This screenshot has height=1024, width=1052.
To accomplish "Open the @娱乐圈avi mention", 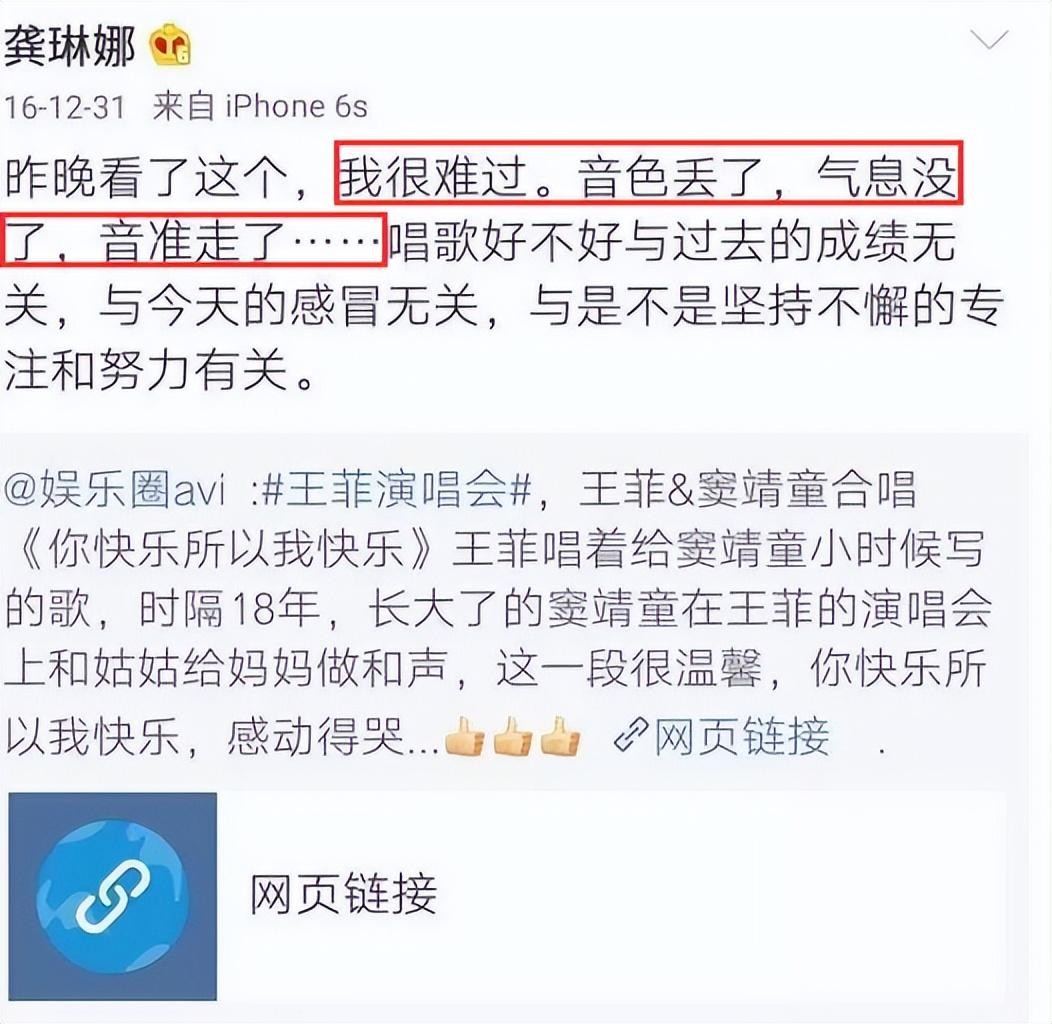I will tap(114, 489).
